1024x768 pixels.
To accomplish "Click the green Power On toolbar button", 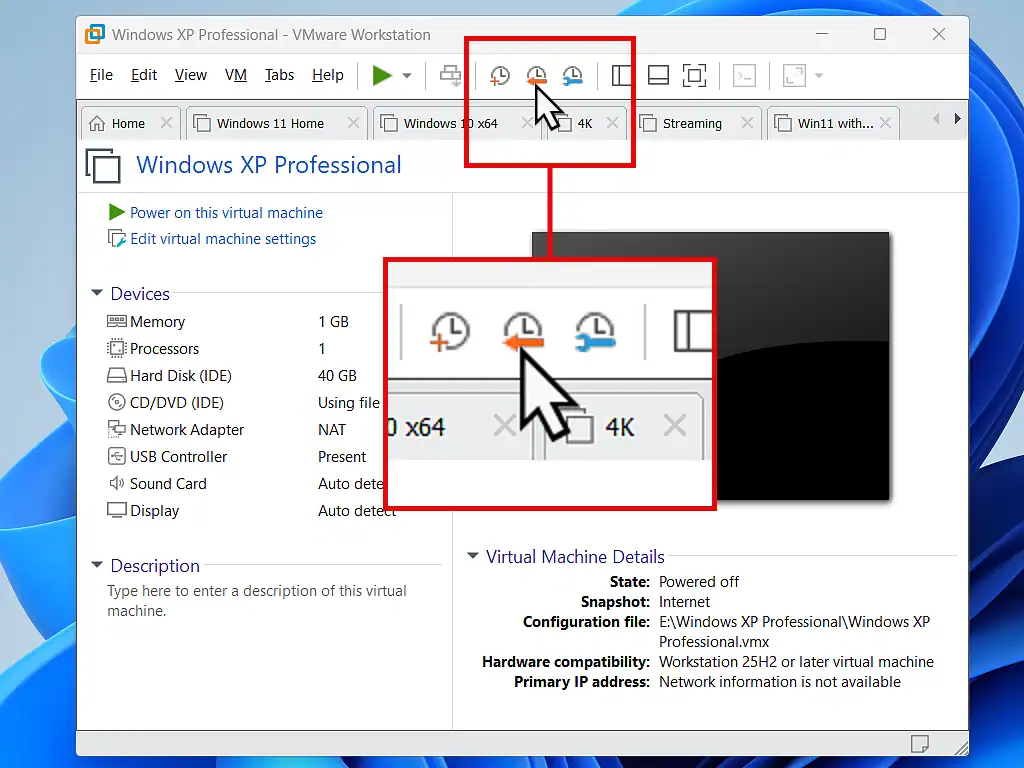I will click(381, 75).
